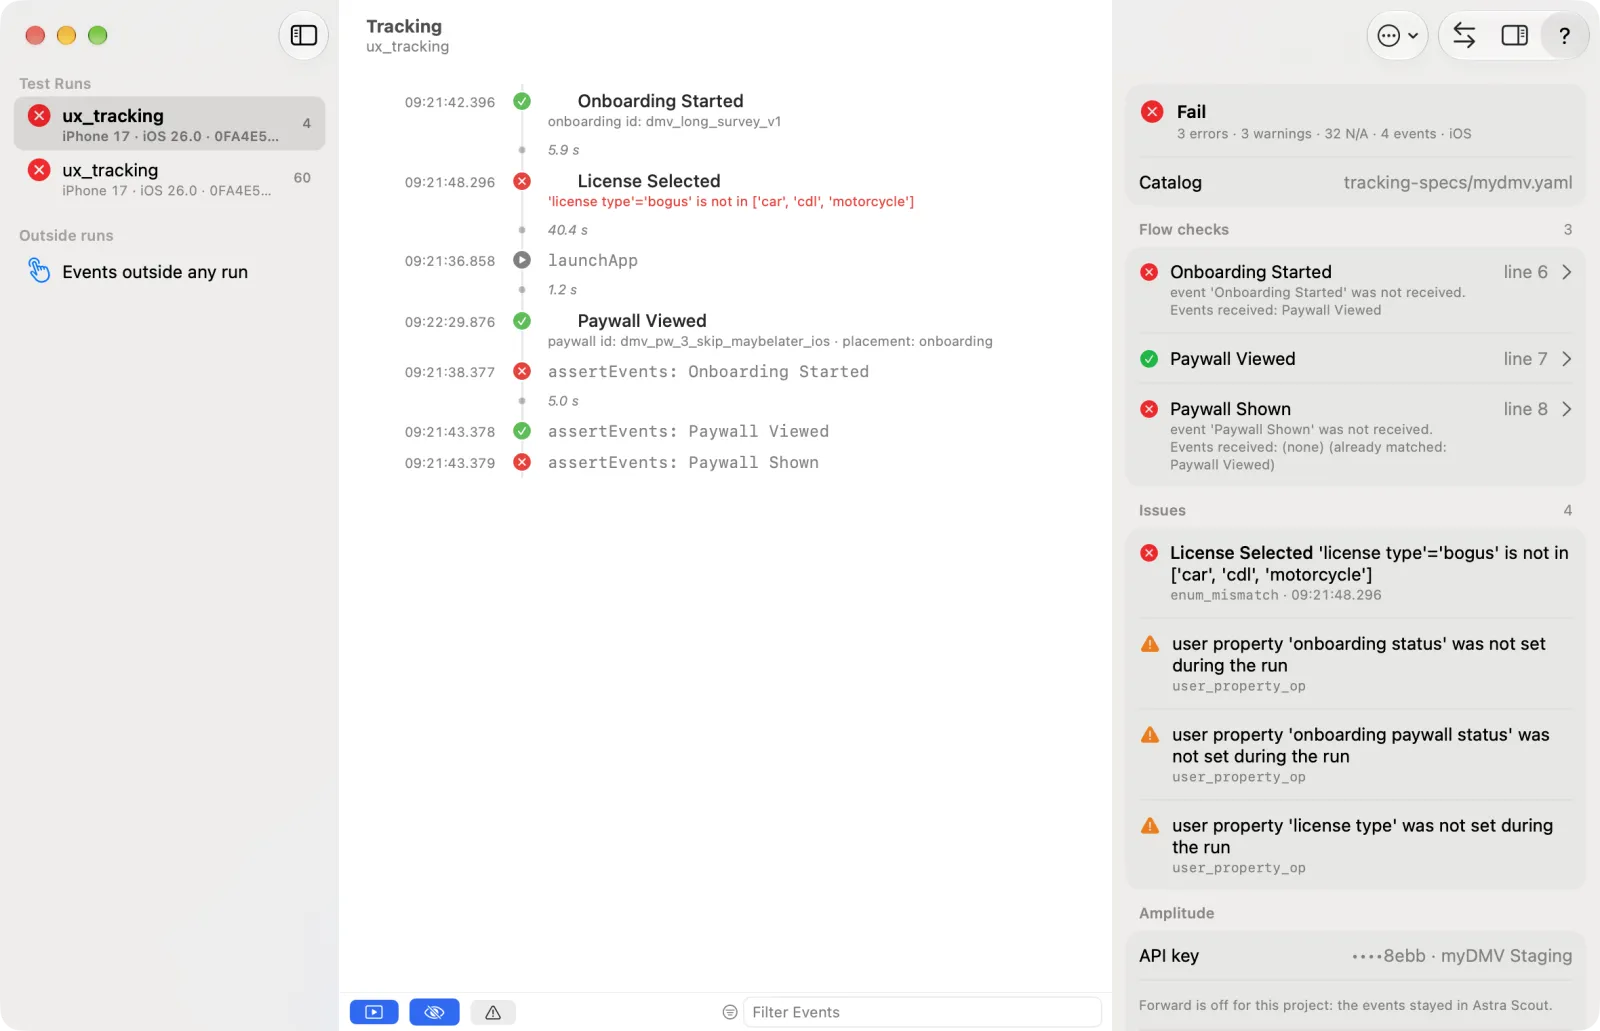Image resolution: width=1600 pixels, height=1031 pixels.
Task: Click the API key myDMV Staging row
Action: click(x=1355, y=956)
